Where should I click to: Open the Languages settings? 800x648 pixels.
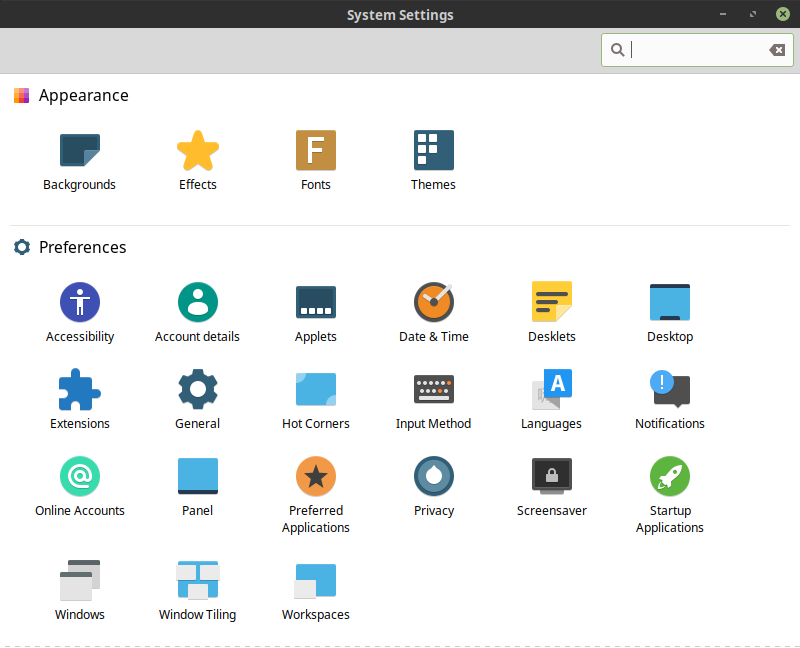[552, 389]
